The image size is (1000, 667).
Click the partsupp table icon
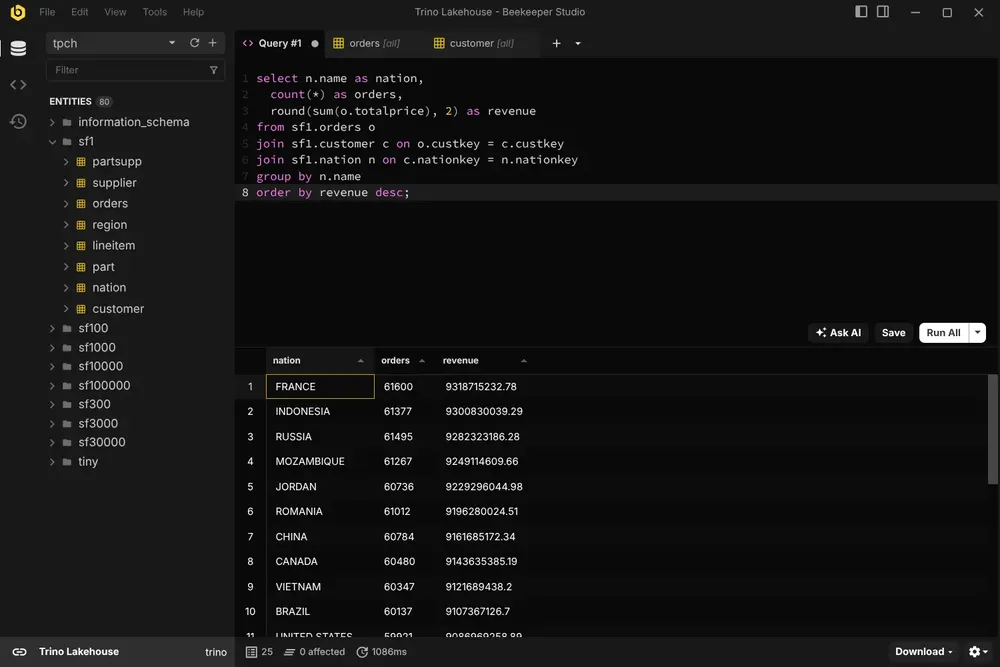[x=81, y=162]
